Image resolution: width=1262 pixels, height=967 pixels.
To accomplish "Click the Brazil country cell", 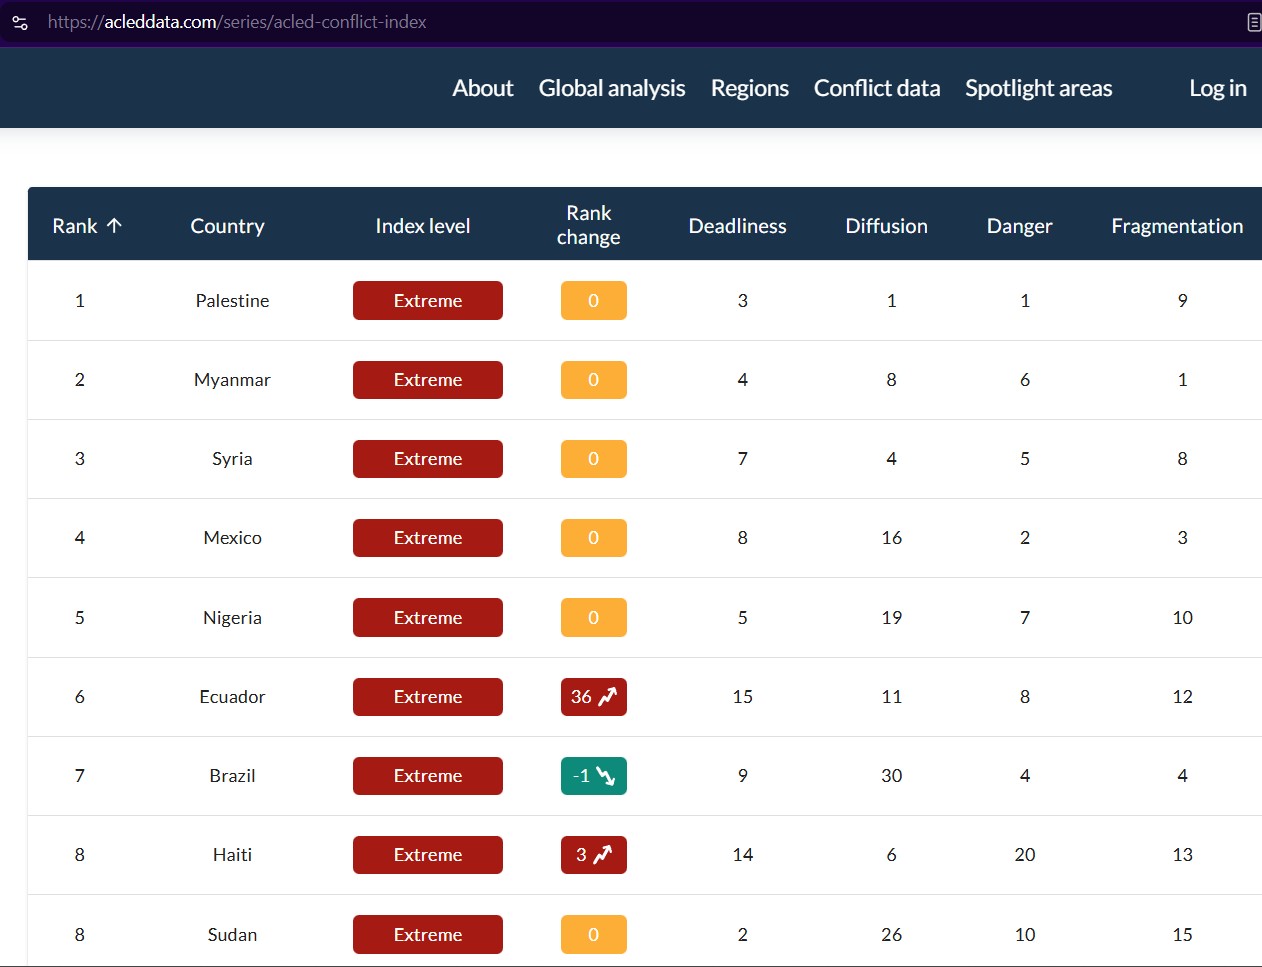I will click(x=232, y=776).
